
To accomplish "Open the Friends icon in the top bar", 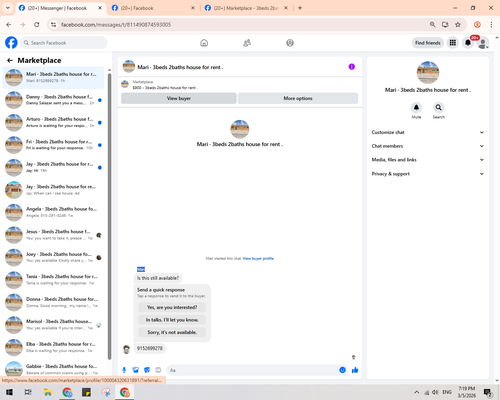I will tap(247, 43).
